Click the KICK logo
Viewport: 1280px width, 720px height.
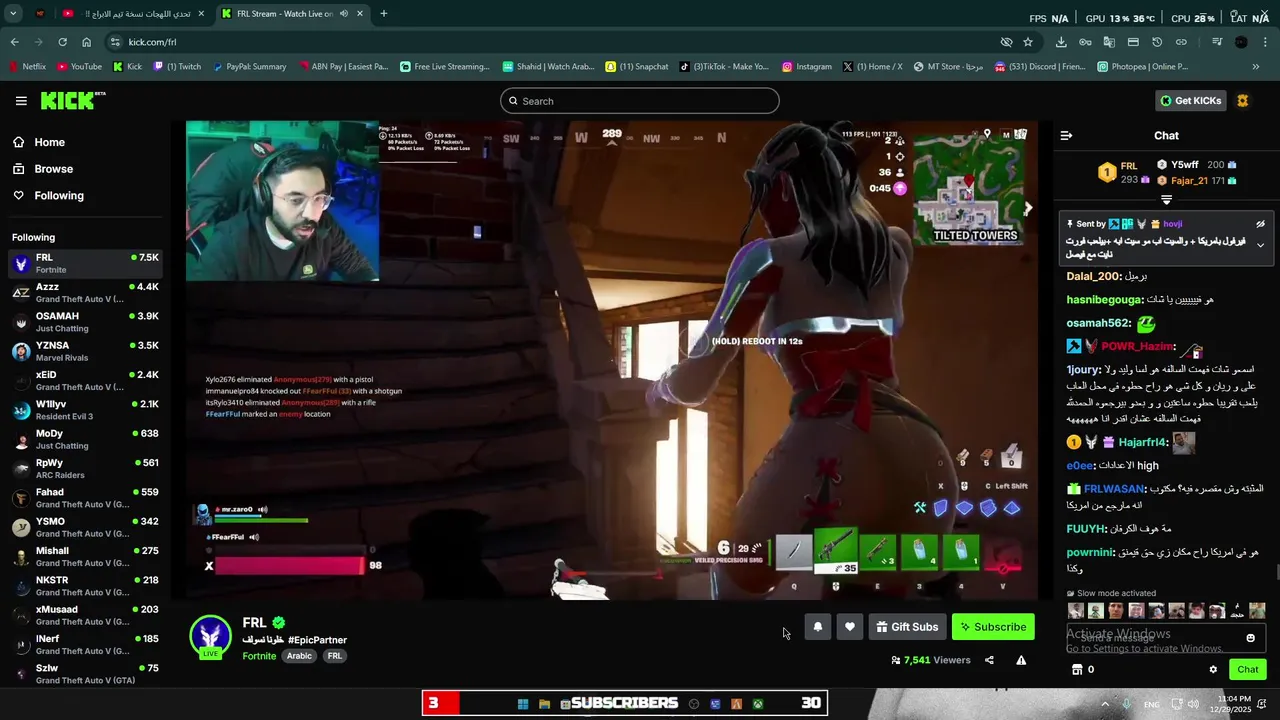point(72,101)
